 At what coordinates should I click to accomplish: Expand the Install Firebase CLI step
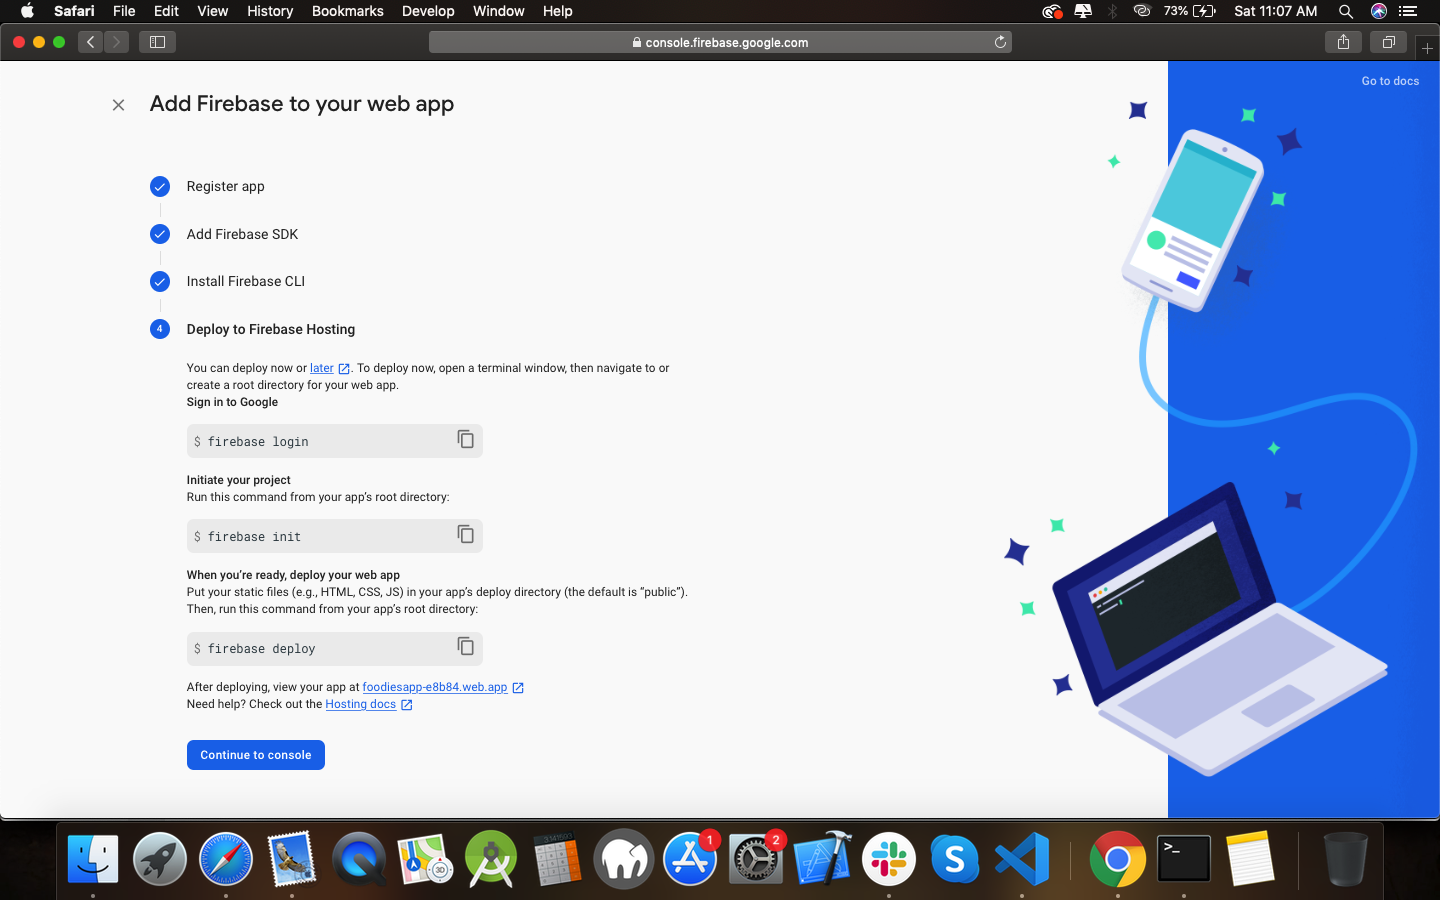(245, 281)
